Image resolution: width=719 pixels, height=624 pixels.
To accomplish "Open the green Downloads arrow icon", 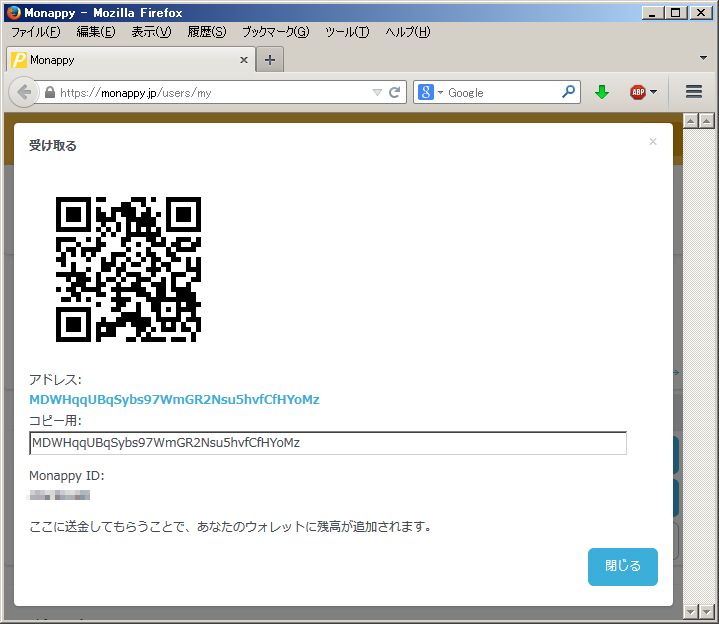I will [602, 92].
